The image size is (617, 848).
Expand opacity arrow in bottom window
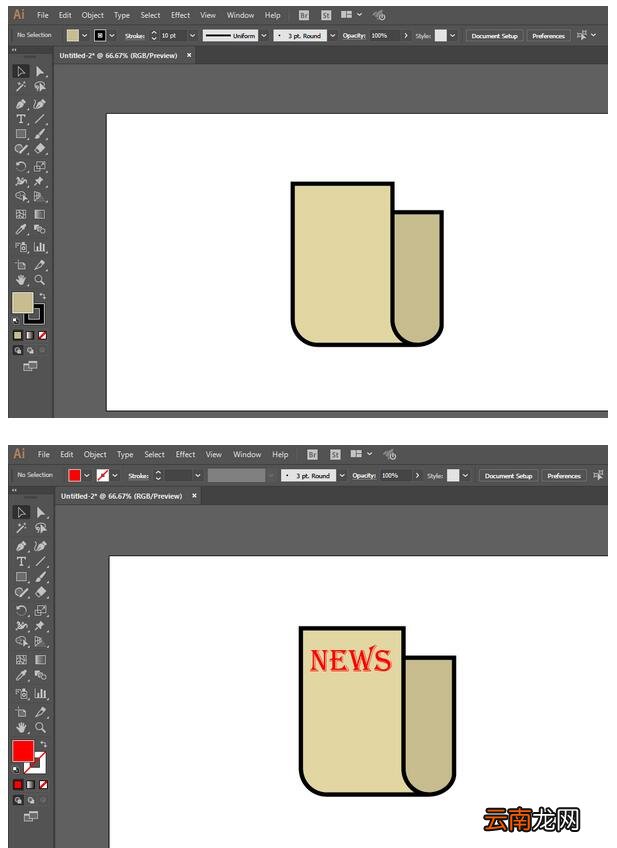click(417, 475)
